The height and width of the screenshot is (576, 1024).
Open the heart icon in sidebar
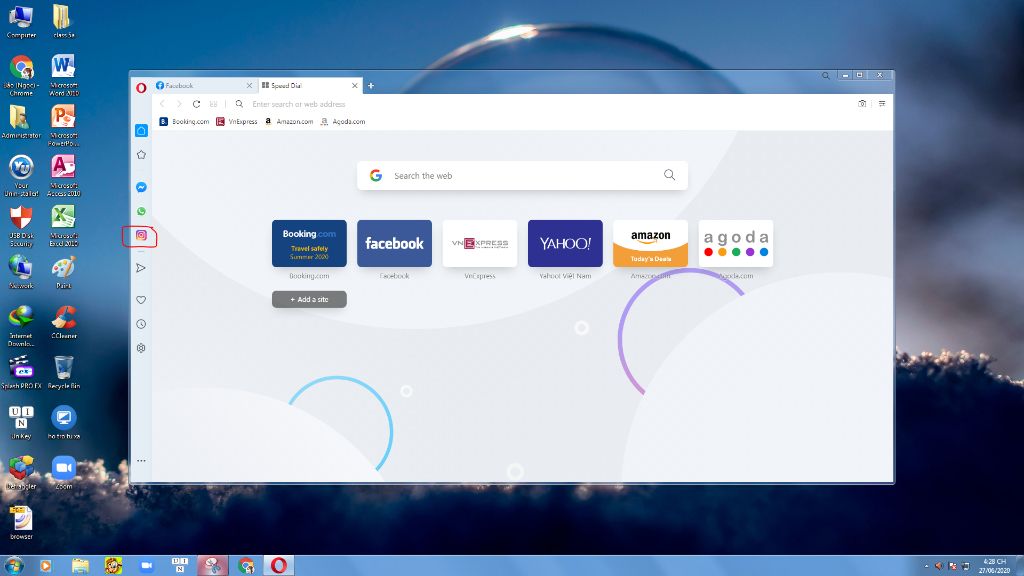pyautogui.click(x=141, y=300)
